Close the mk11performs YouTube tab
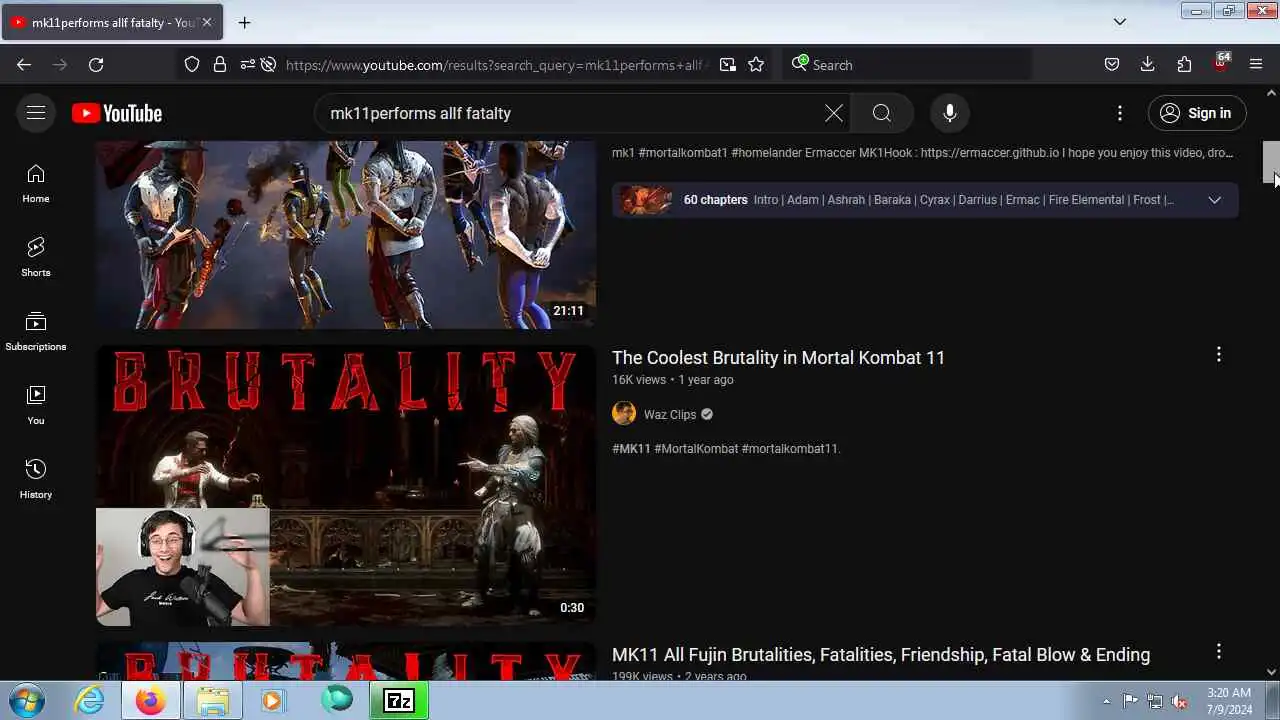This screenshot has width=1280, height=720. click(x=207, y=22)
